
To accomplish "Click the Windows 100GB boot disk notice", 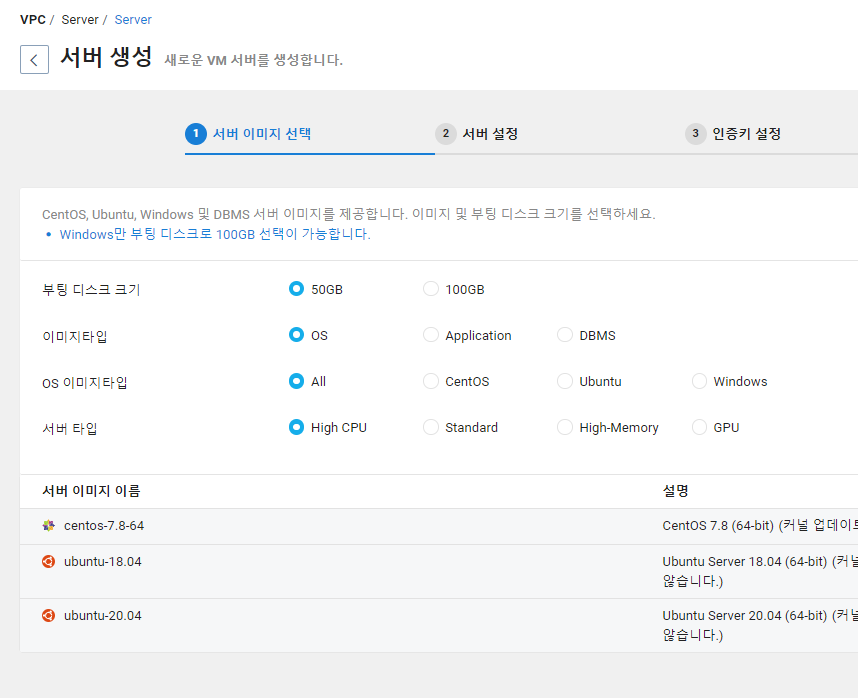I will (215, 234).
